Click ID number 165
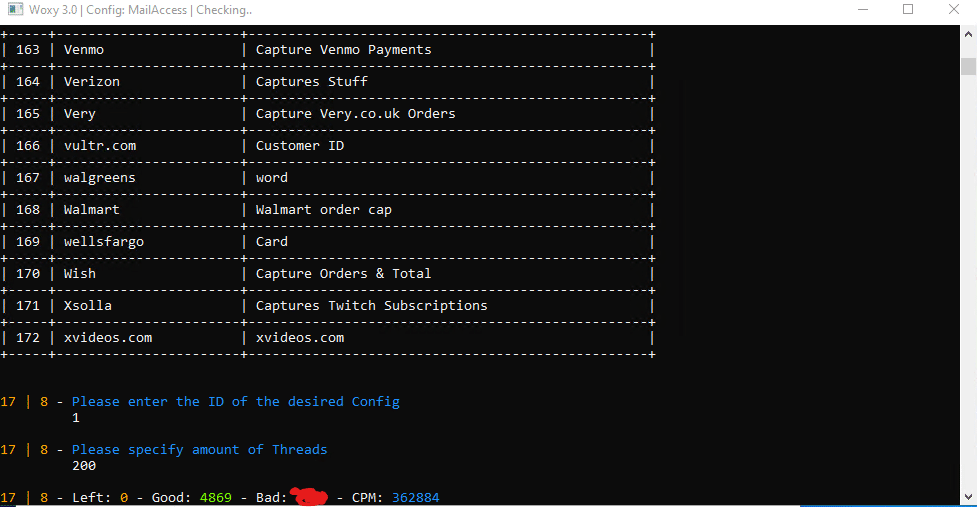The width and height of the screenshot is (977, 507). coord(27,114)
